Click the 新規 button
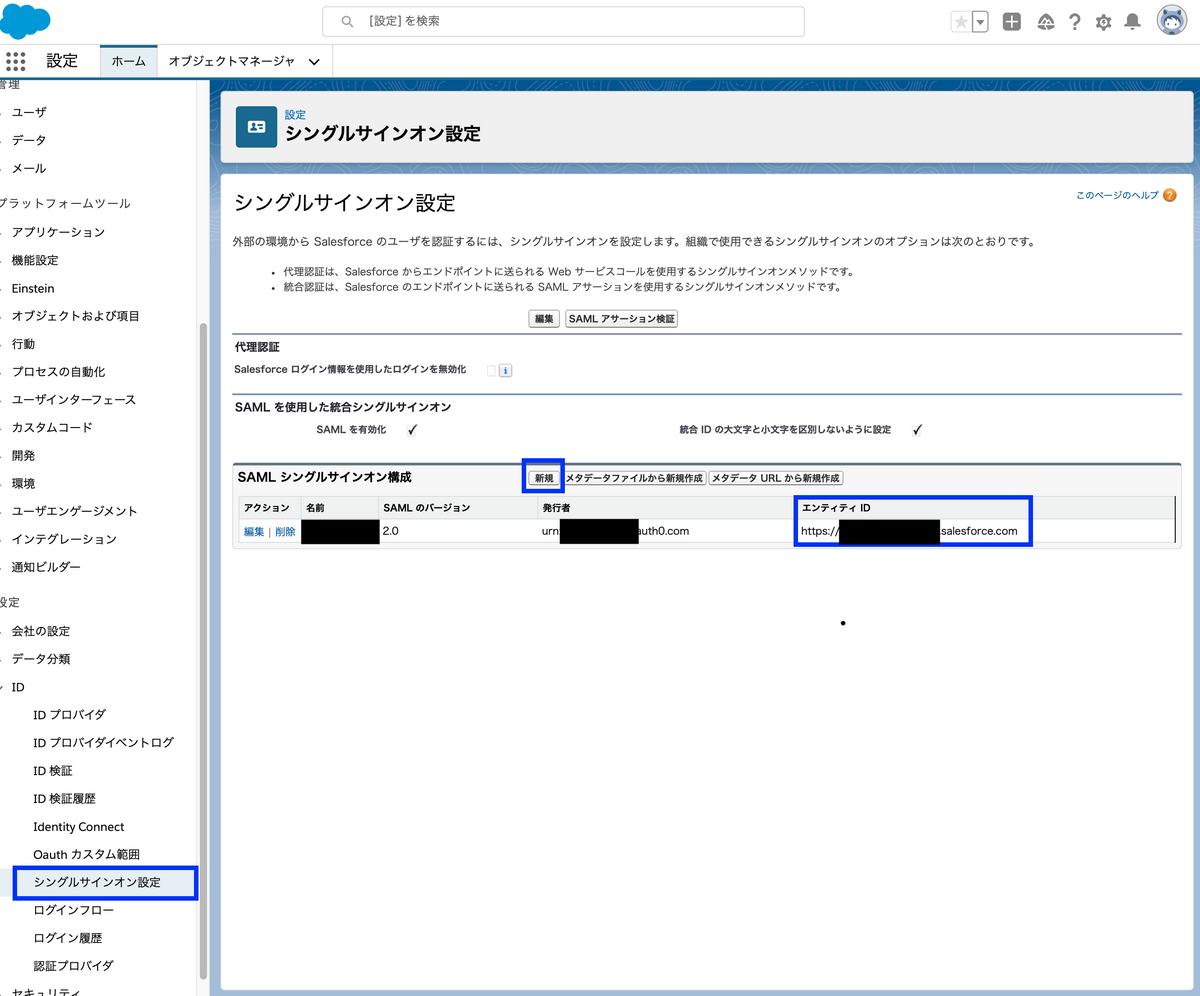 click(x=544, y=478)
